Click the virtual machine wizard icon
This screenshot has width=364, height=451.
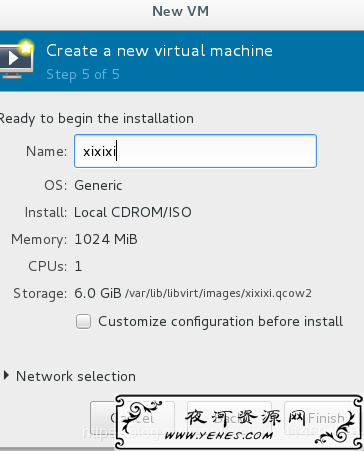pyautogui.click(x=17, y=59)
